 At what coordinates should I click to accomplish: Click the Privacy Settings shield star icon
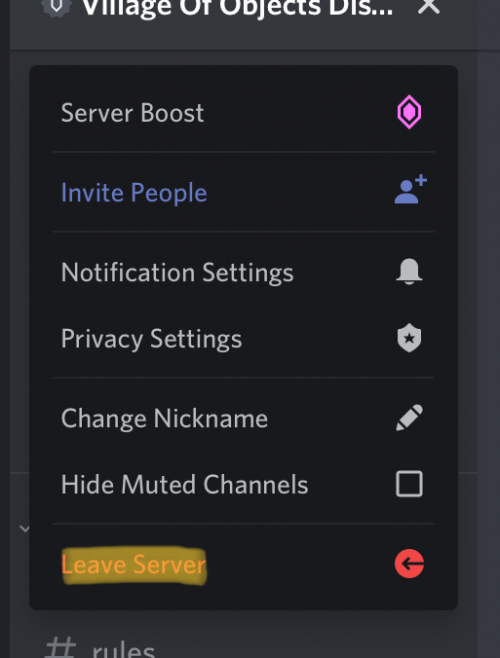click(409, 338)
